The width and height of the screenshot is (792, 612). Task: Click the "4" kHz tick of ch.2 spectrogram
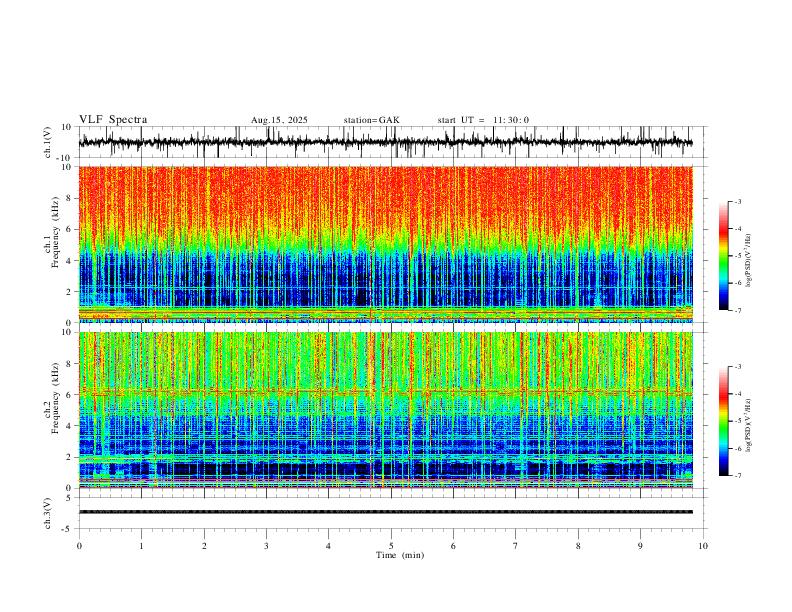(70, 426)
